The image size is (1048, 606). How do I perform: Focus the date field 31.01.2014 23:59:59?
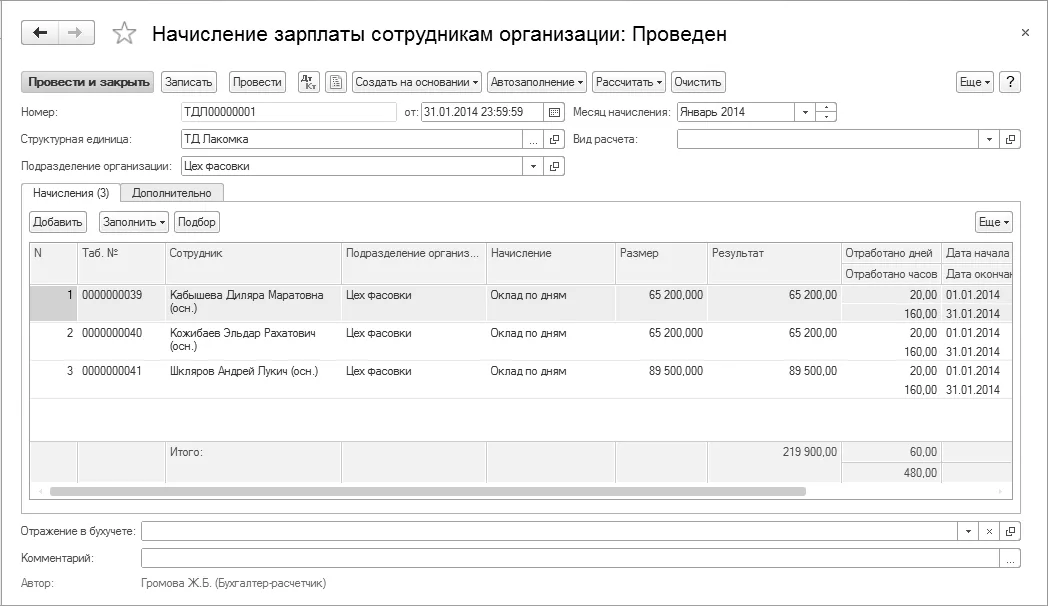(482, 112)
